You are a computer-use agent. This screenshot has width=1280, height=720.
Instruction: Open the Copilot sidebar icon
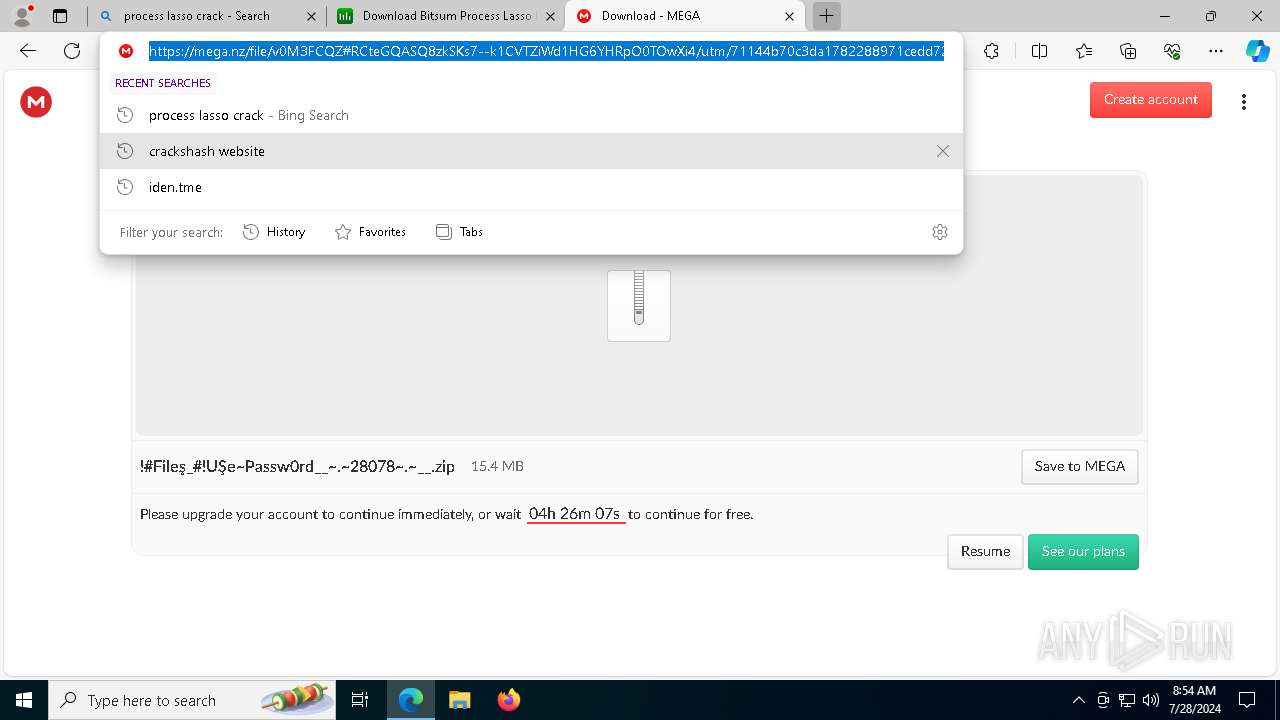pos(1257,51)
